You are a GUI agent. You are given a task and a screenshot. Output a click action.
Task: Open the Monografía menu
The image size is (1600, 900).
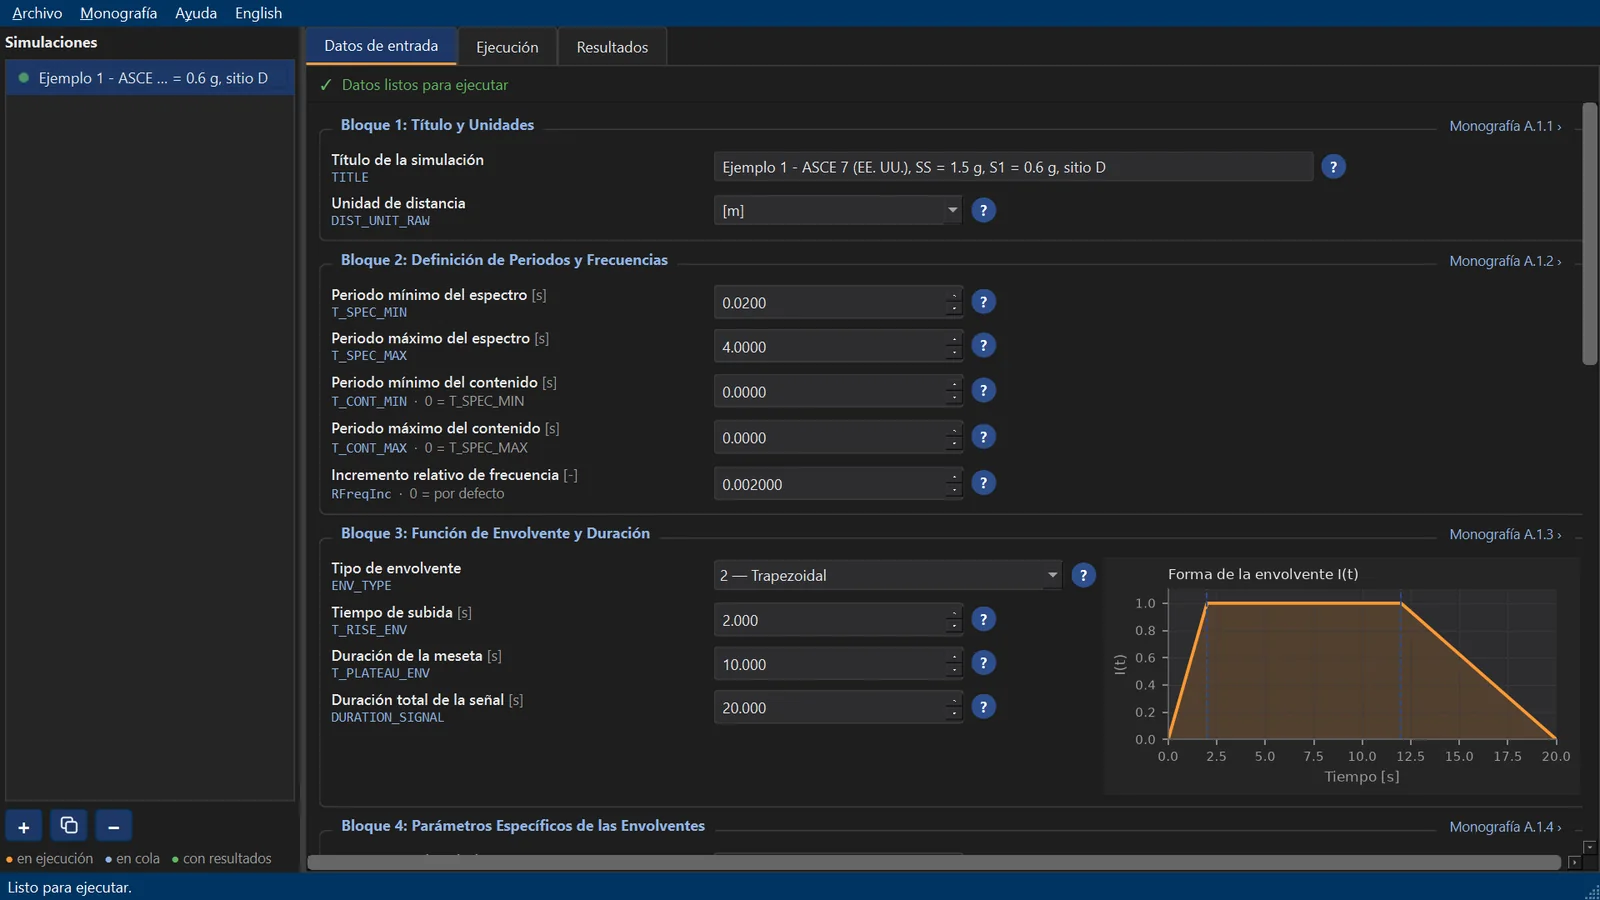pyautogui.click(x=118, y=13)
